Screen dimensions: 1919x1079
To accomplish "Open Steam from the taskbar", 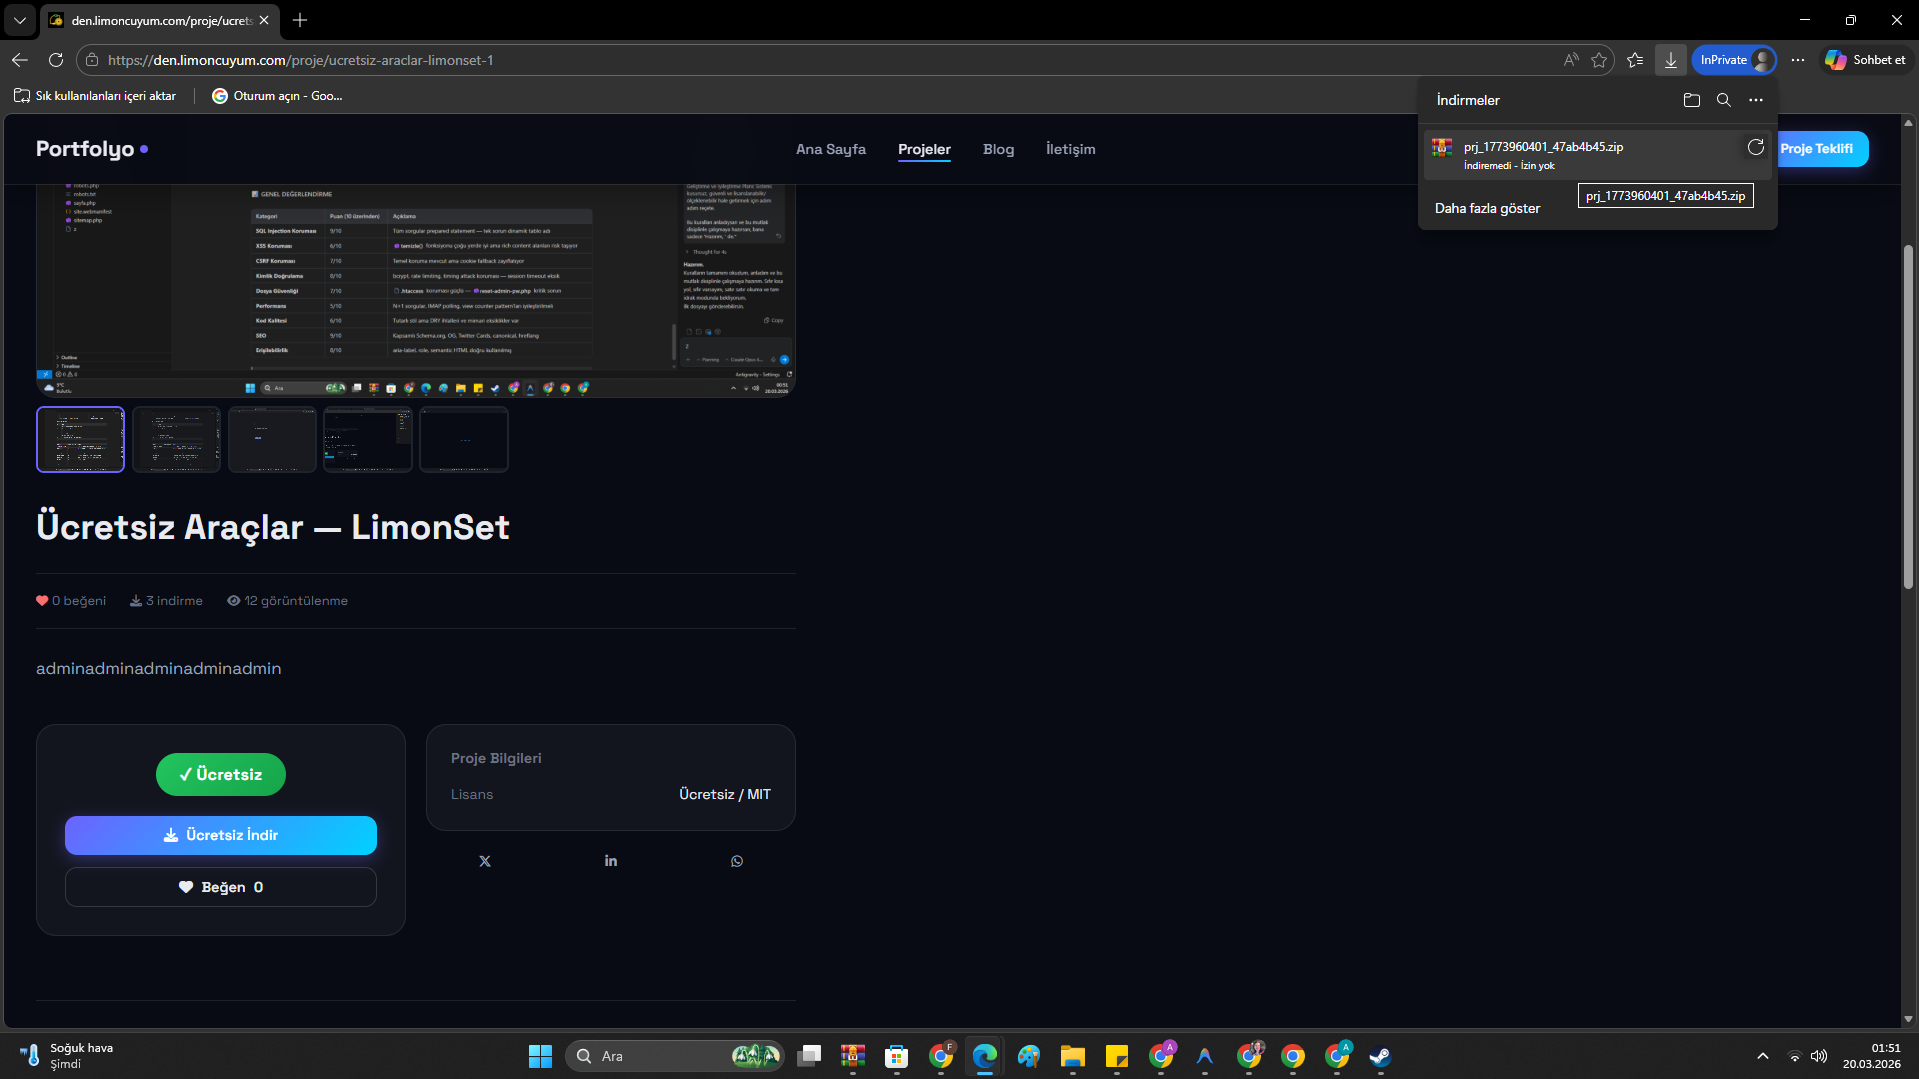I will (x=1380, y=1056).
